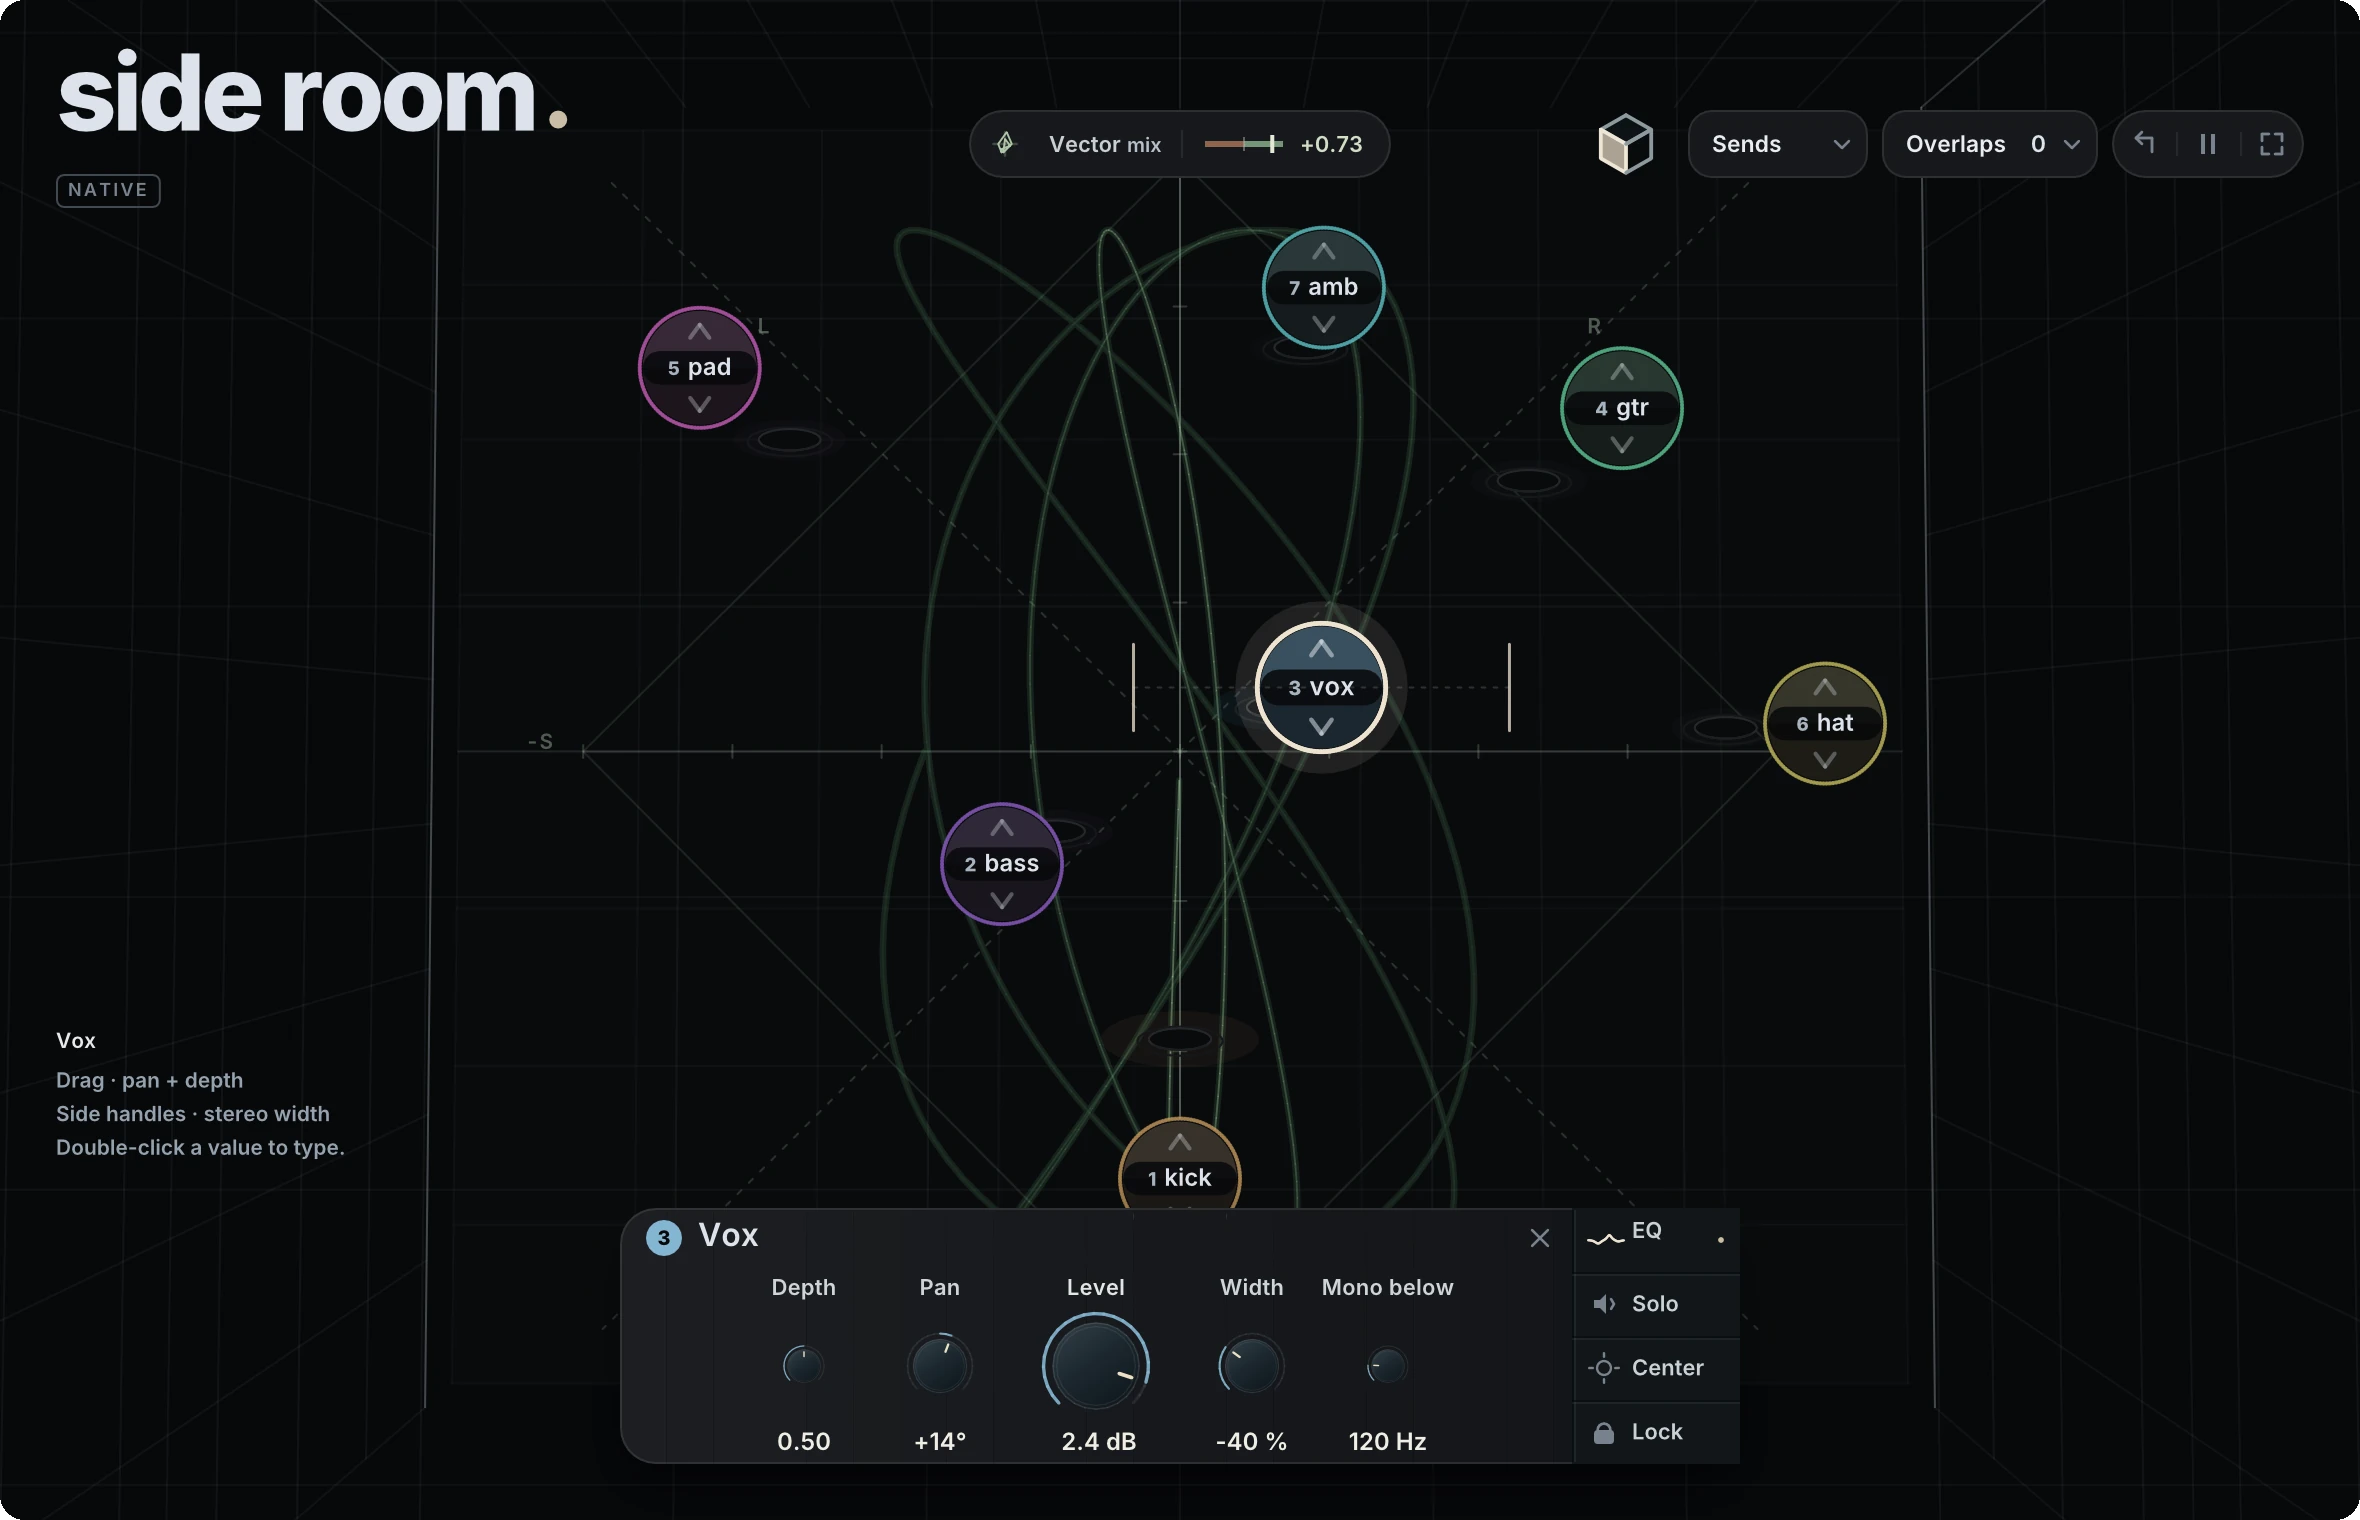Click the up chevron on 2 bass
Image resolution: width=2360 pixels, height=1520 pixels.
(x=1002, y=828)
